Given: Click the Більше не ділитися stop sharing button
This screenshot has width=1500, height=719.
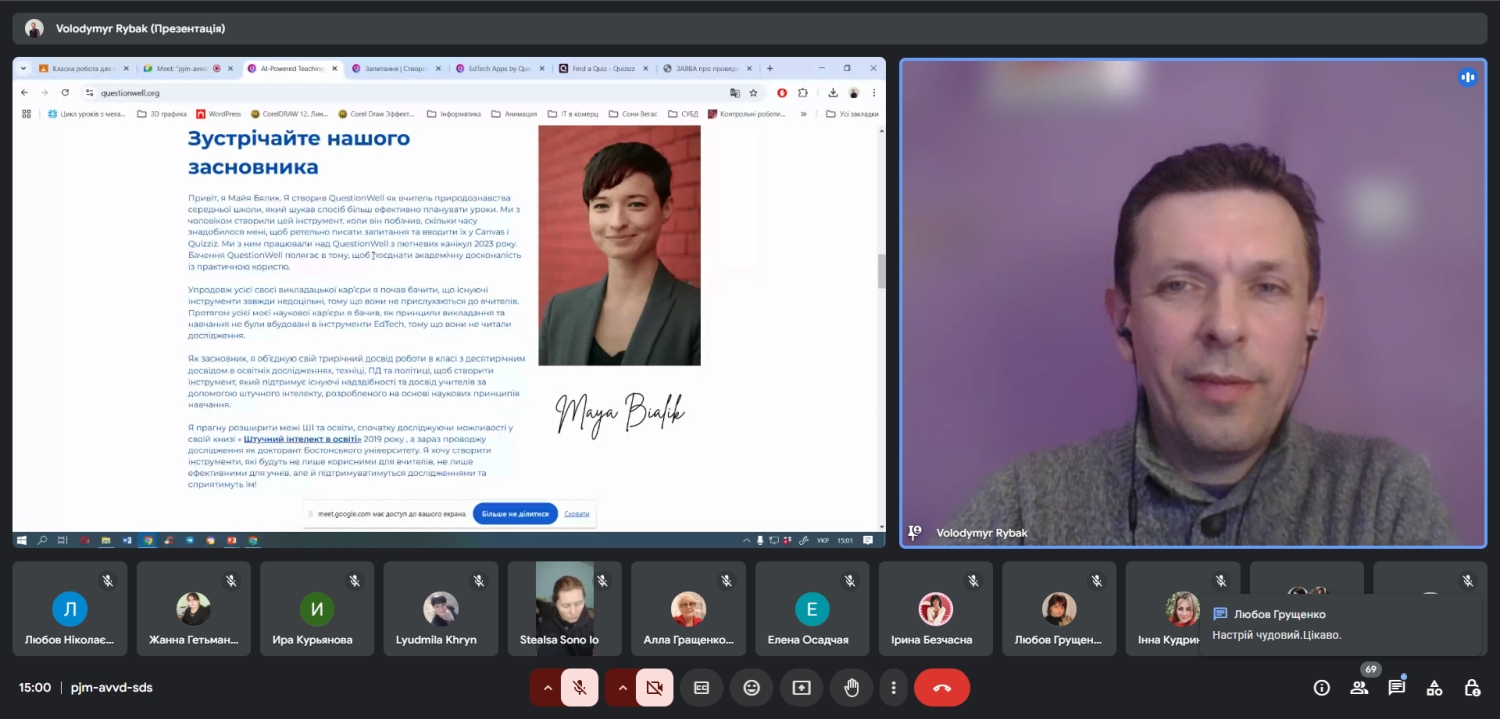Looking at the screenshot, I should (515, 513).
